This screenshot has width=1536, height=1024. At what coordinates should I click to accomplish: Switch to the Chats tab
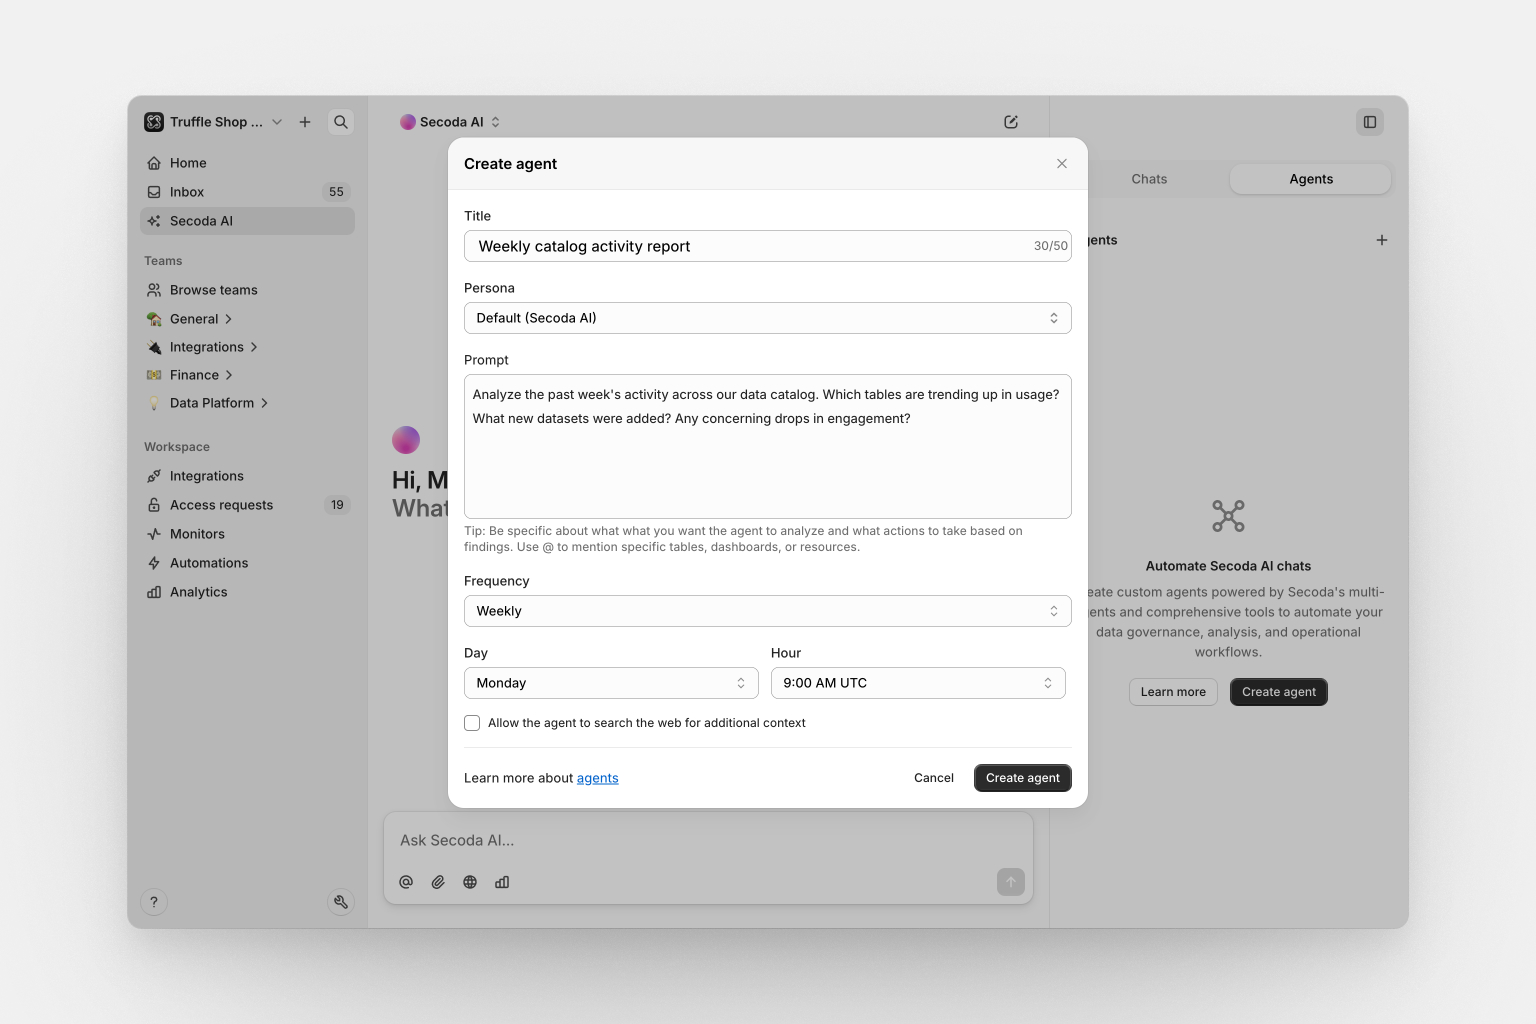[1149, 179]
